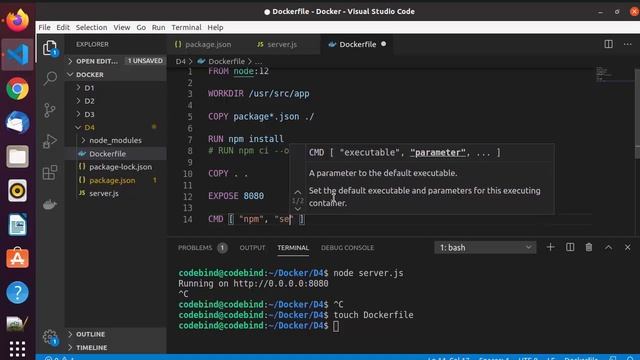Open Rhythmbox from the dock
This screenshot has height=360, width=640.
18,191
